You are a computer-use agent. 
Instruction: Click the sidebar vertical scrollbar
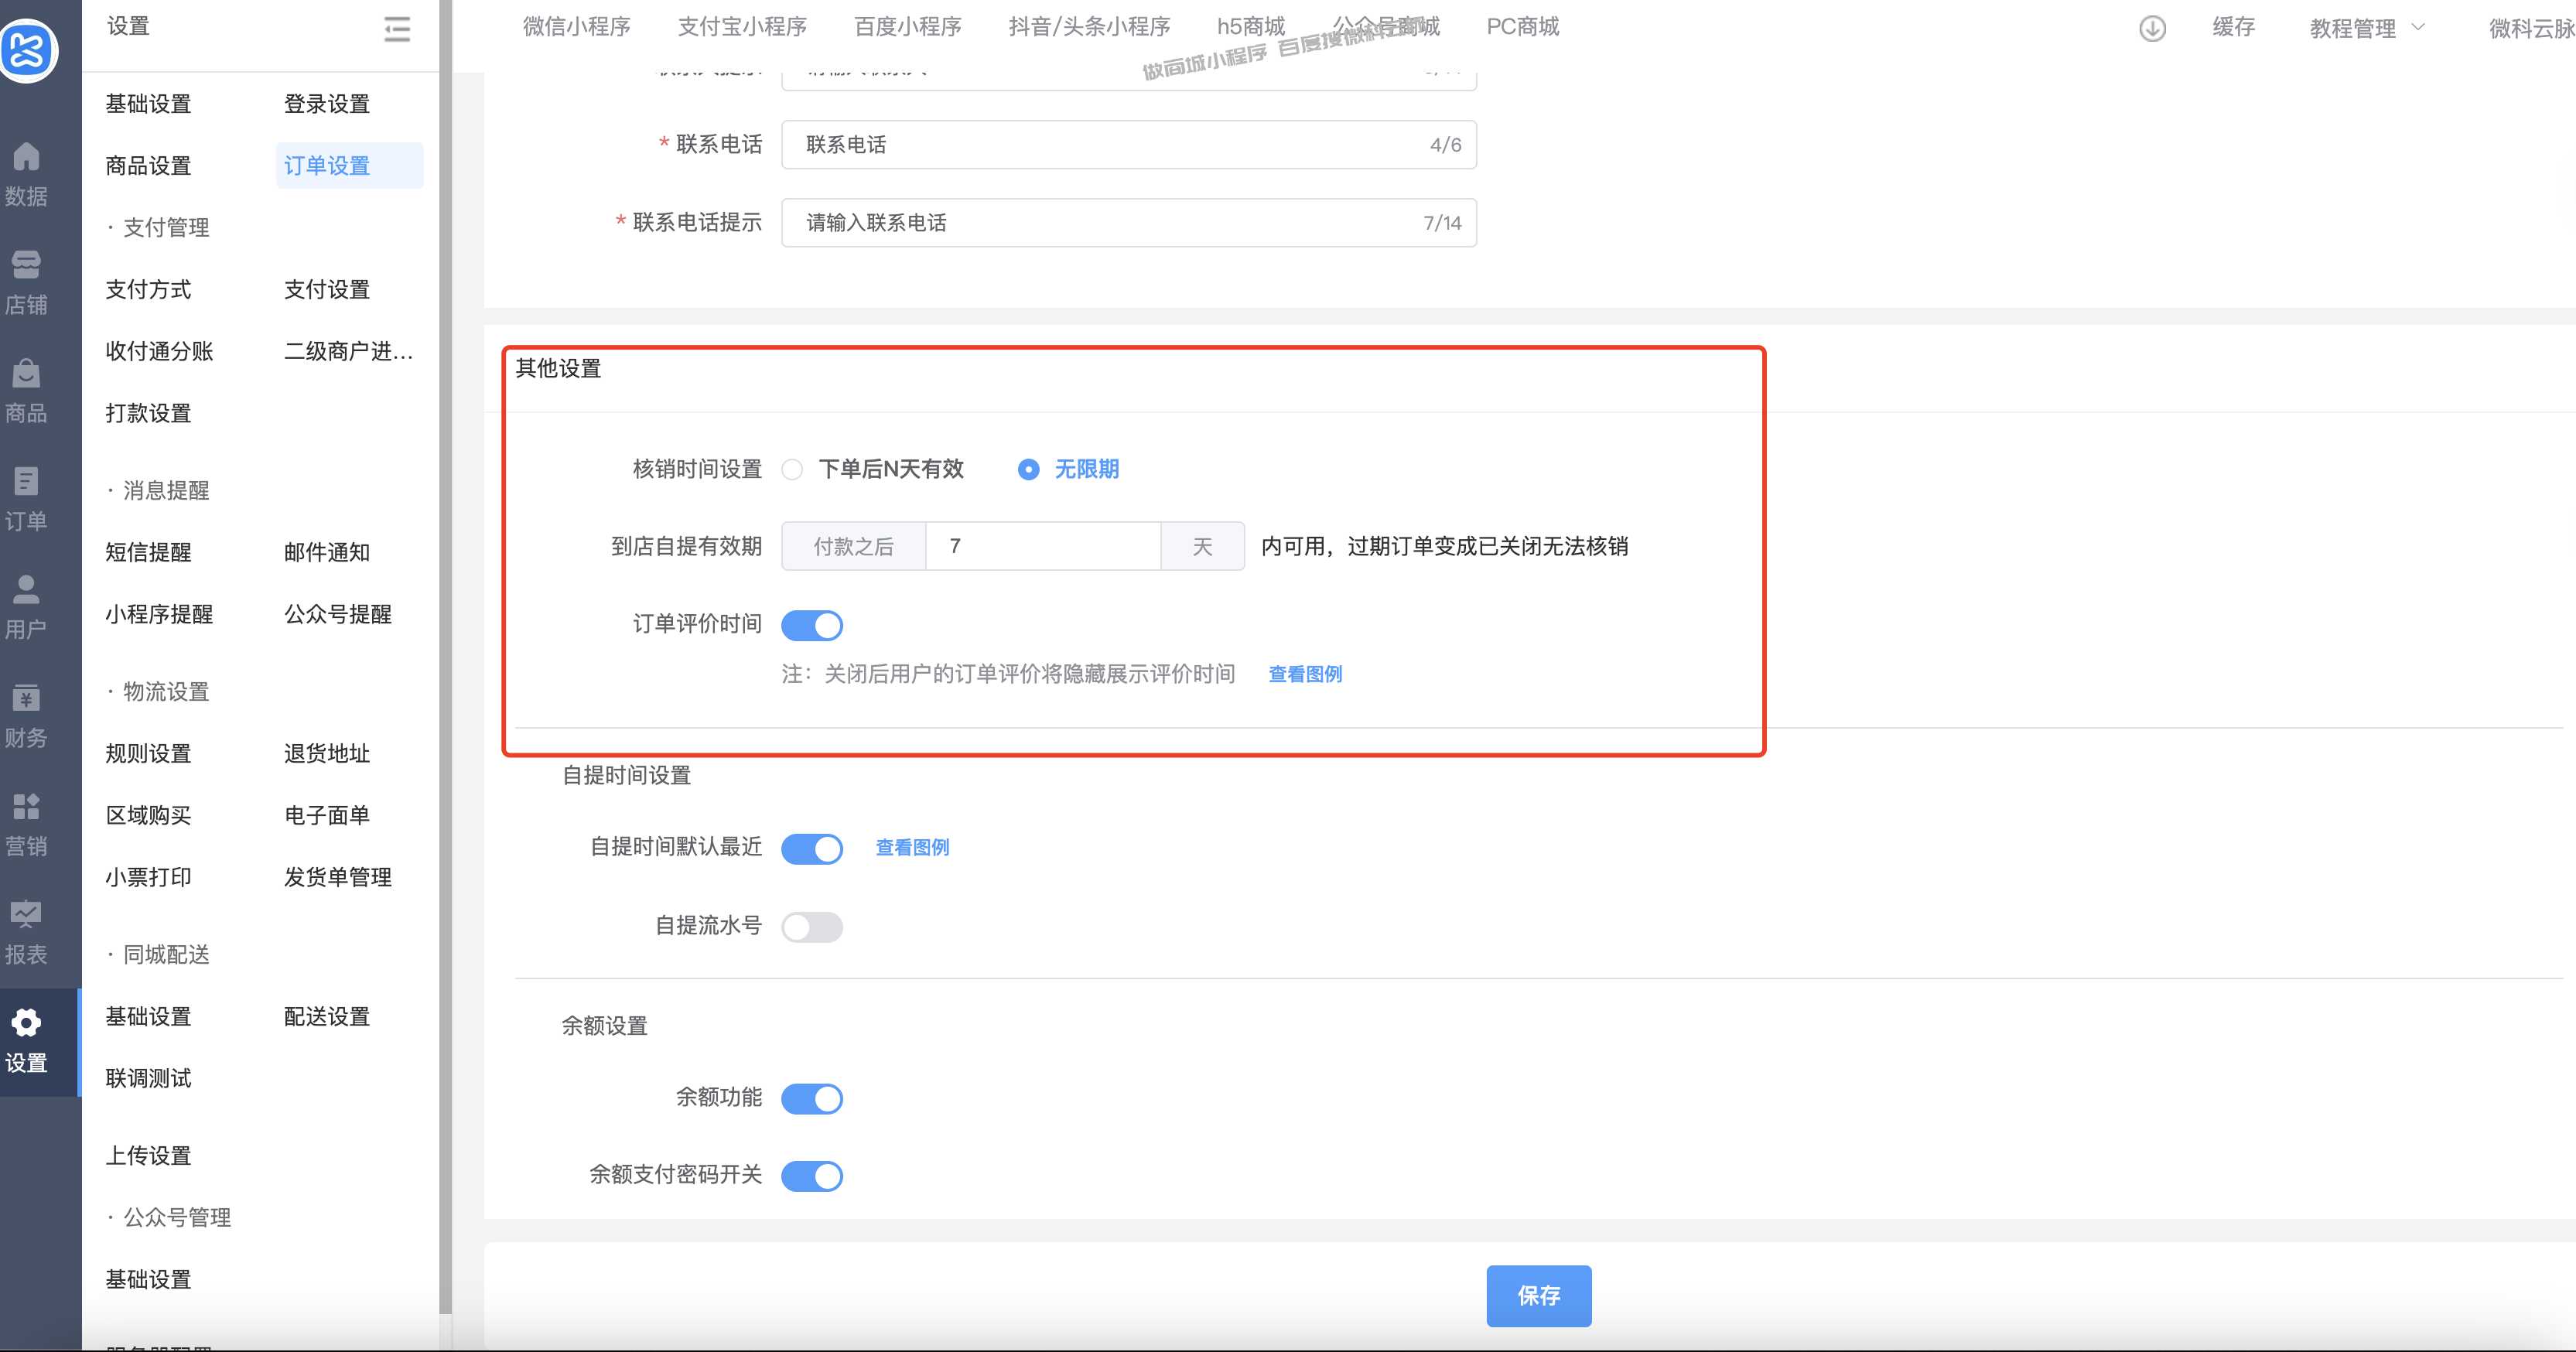tap(445, 658)
